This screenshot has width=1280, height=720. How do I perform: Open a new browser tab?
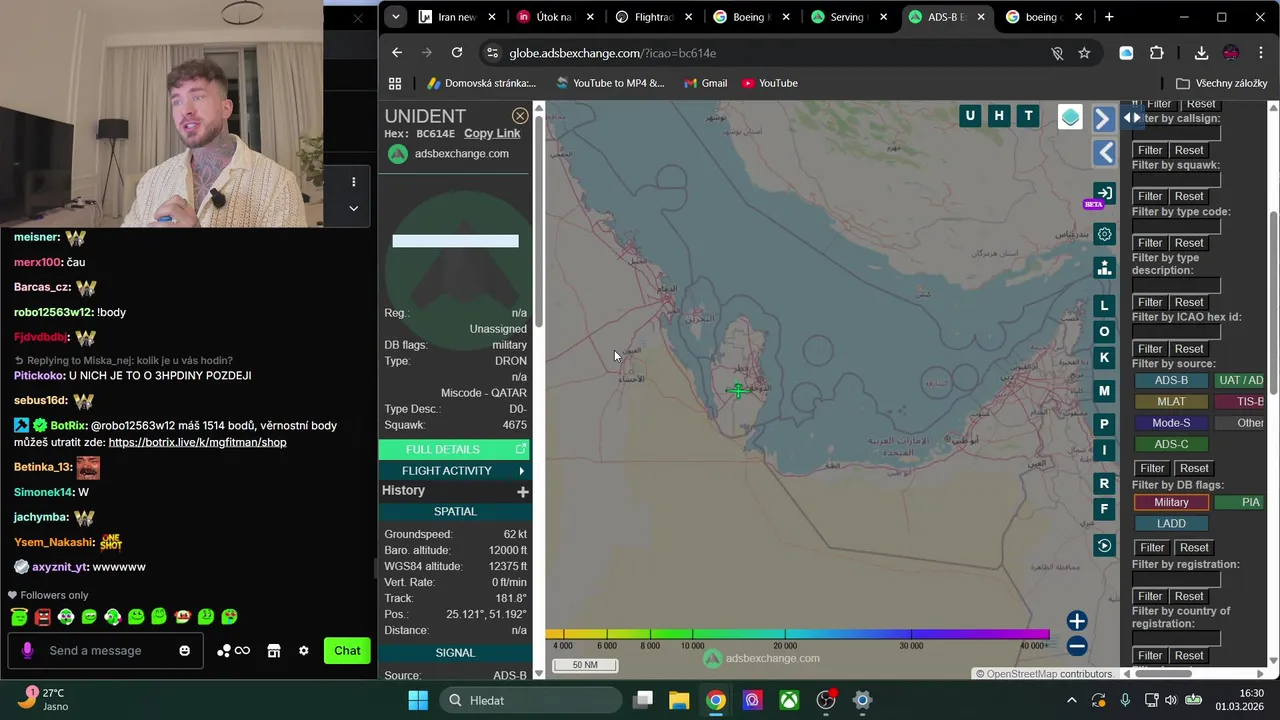[x=1109, y=17]
